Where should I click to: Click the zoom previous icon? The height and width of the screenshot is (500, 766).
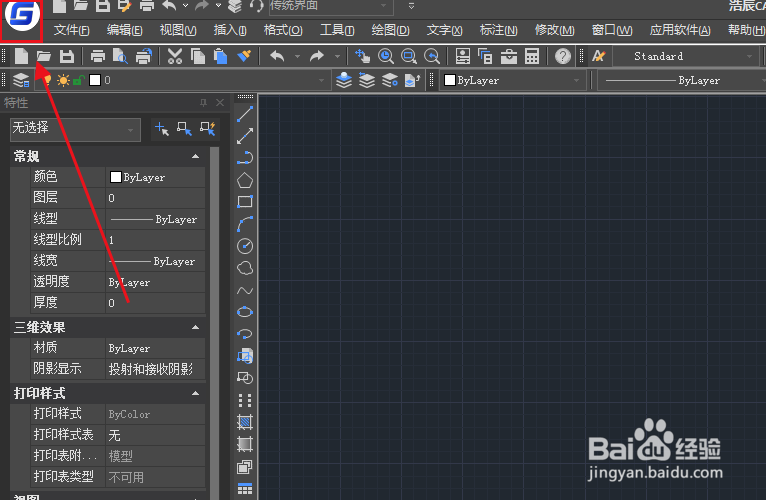click(x=432, y=56)
